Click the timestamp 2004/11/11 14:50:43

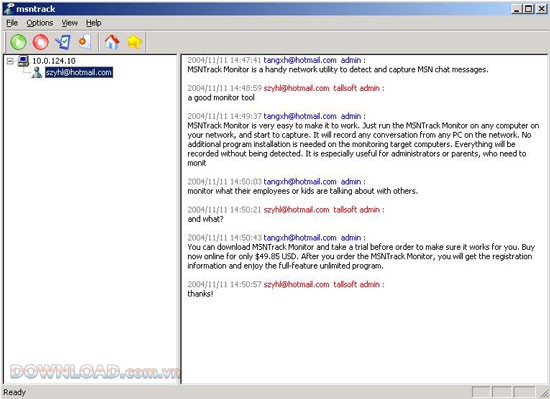[224, 238]
